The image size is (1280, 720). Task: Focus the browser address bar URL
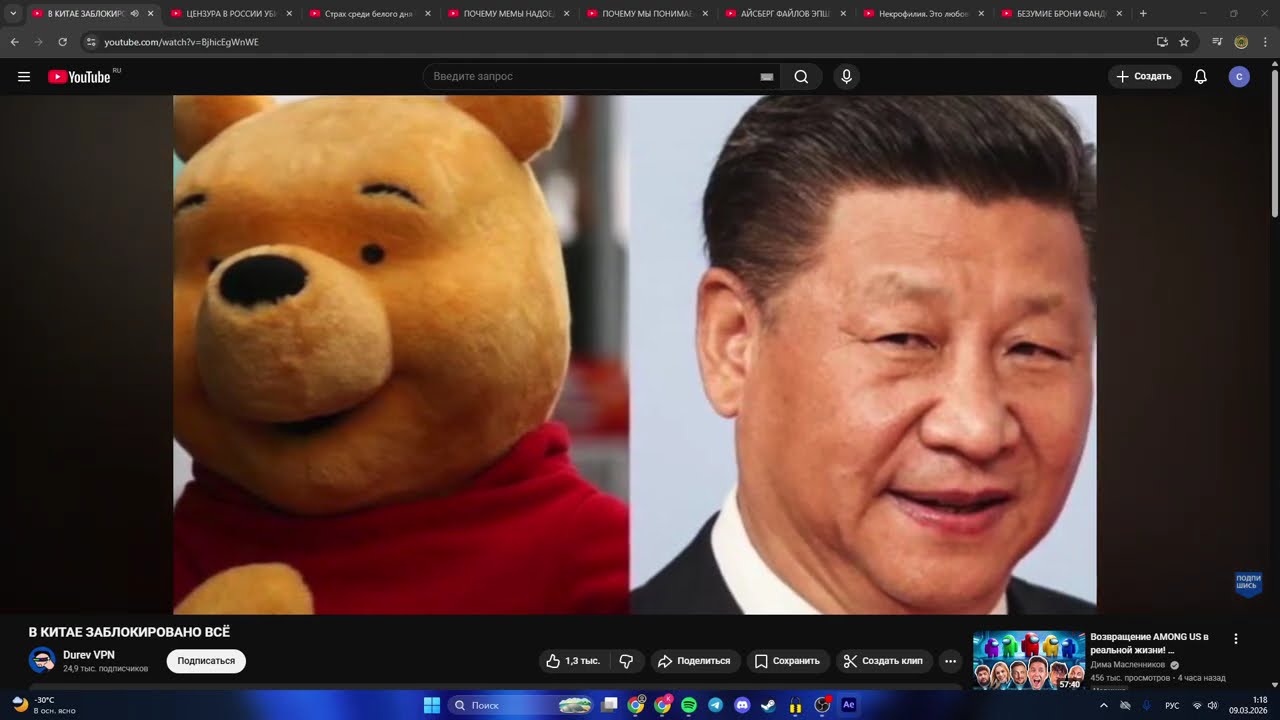click(x=181, y=42)
